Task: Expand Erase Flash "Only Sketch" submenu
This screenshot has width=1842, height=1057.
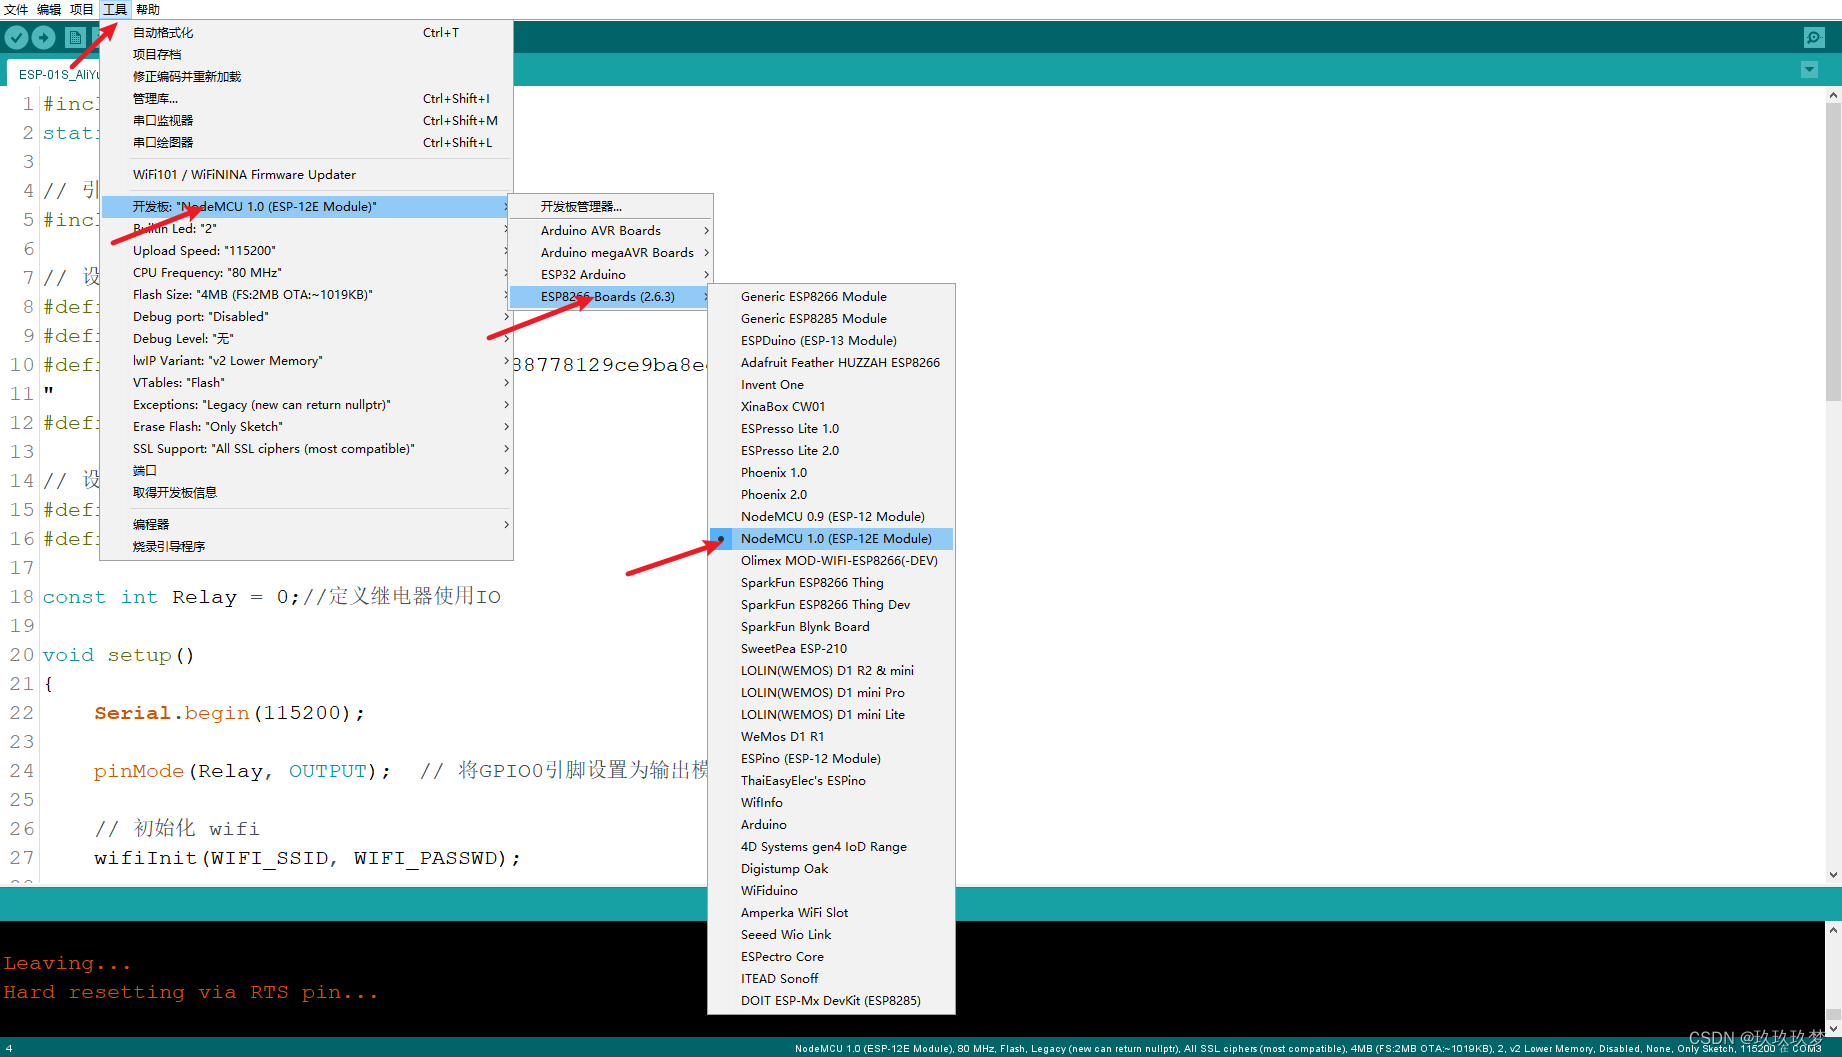Action: click(306, 427)
